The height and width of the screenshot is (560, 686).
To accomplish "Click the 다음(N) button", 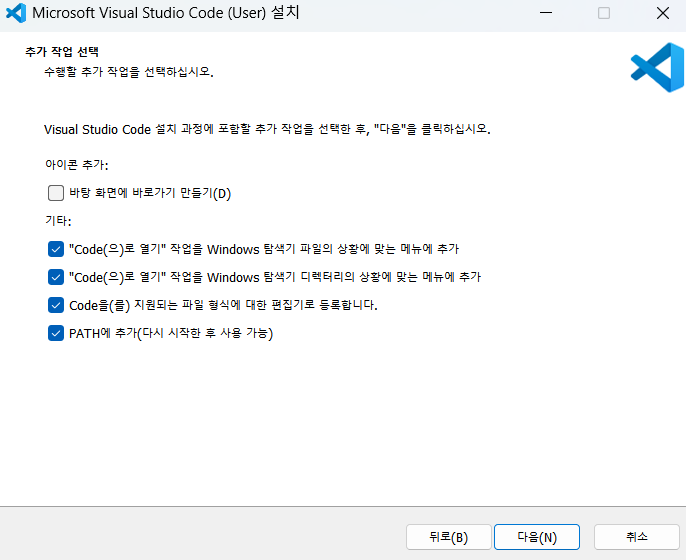I will 537,537.
